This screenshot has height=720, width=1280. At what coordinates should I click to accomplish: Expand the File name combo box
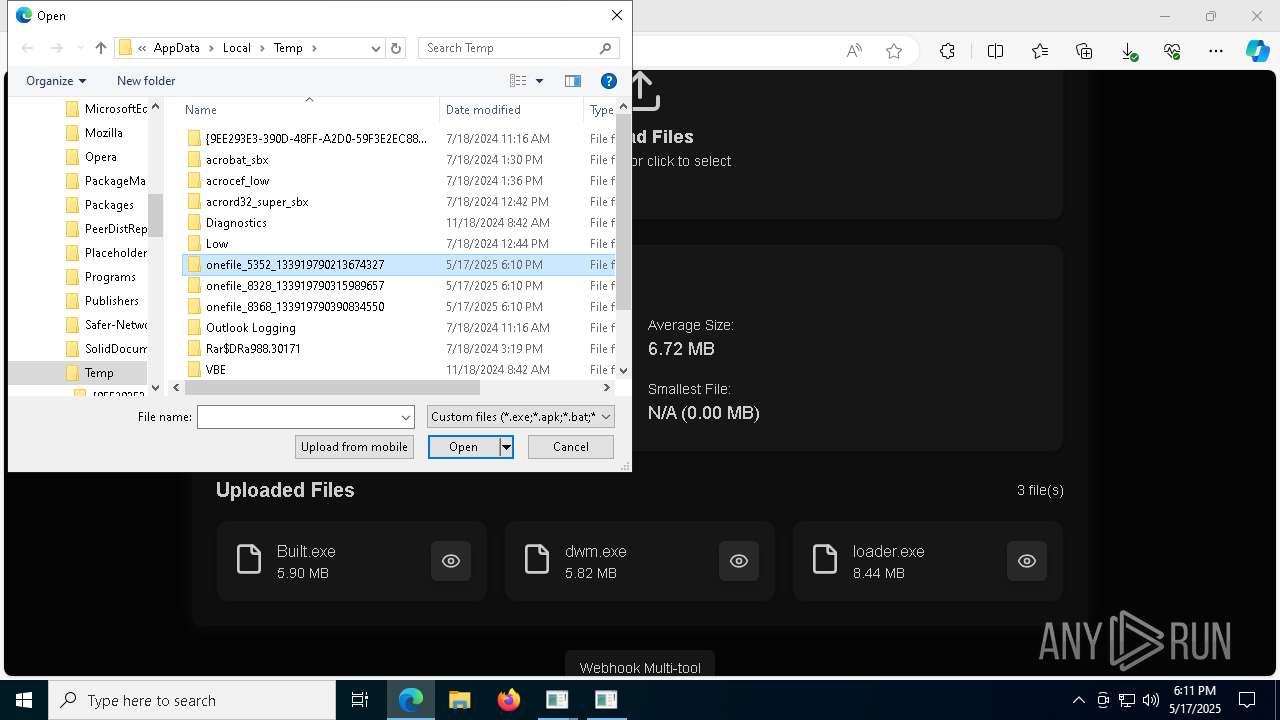point(406,417)
